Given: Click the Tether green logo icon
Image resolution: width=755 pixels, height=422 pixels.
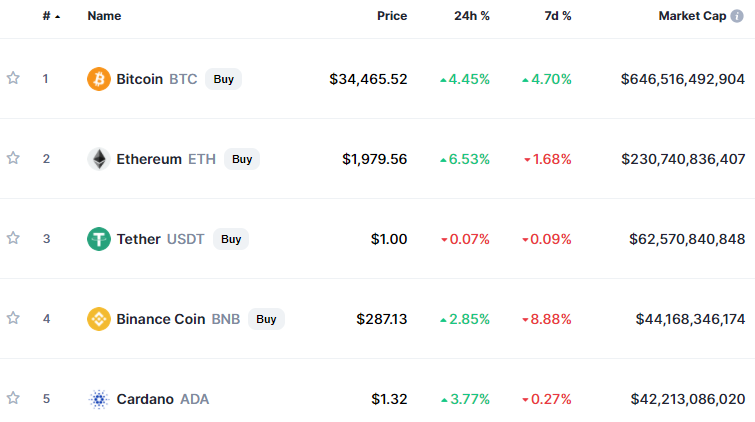Looking at the screenshot, I should pyautogui.click(x=99, y=239).
